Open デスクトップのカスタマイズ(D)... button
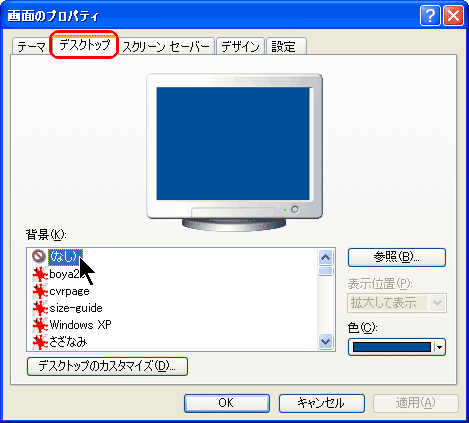469x423 pixels. (x=107, y=366)
